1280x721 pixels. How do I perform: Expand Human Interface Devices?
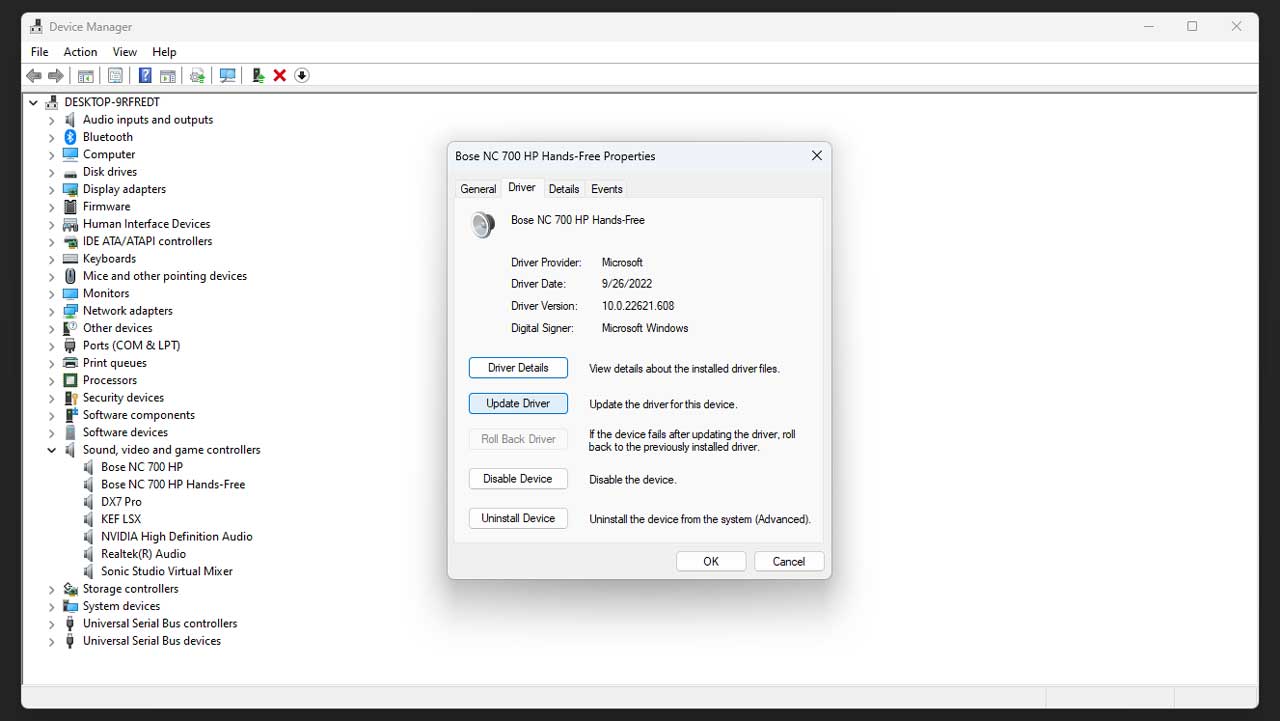tap(52, 224)
